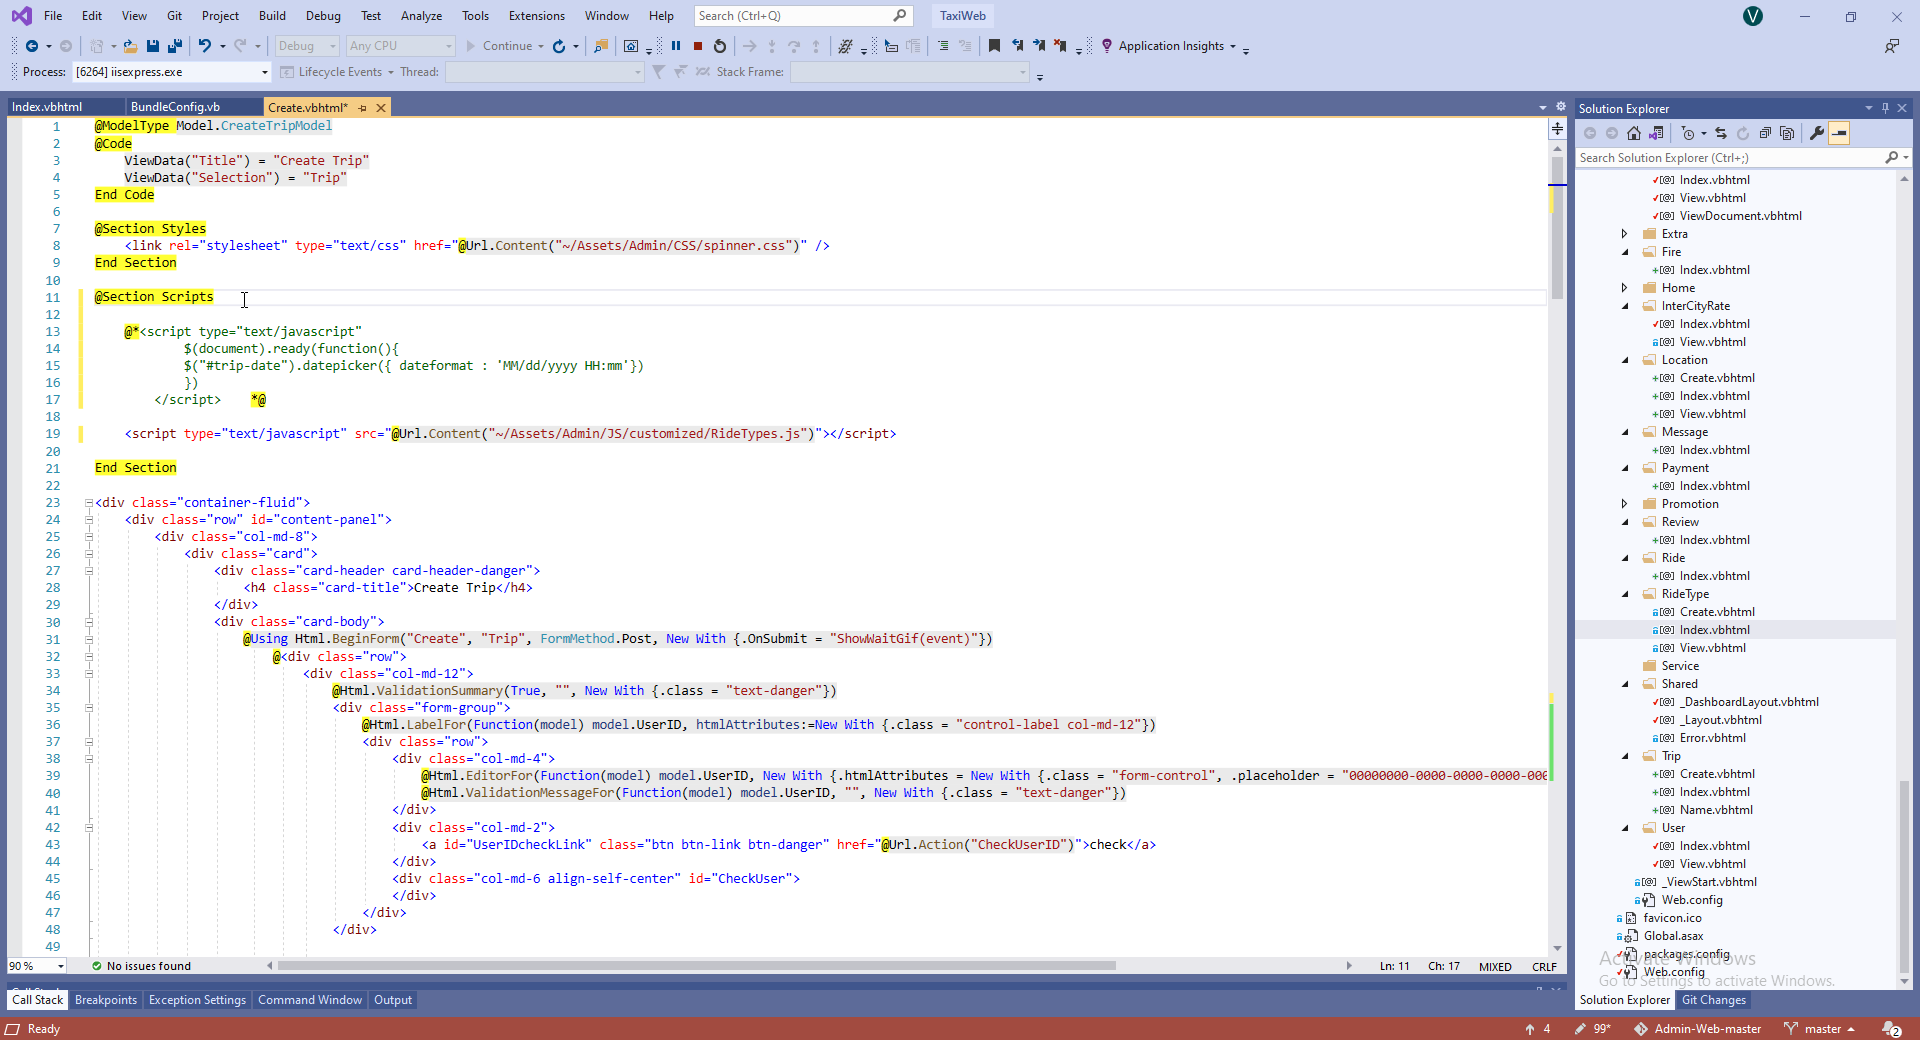The width and height of the screenshot is (1920, 1040).
Task: Open the editor settings gear icon
Action: pyautogui.click(x=1560, y=106)
